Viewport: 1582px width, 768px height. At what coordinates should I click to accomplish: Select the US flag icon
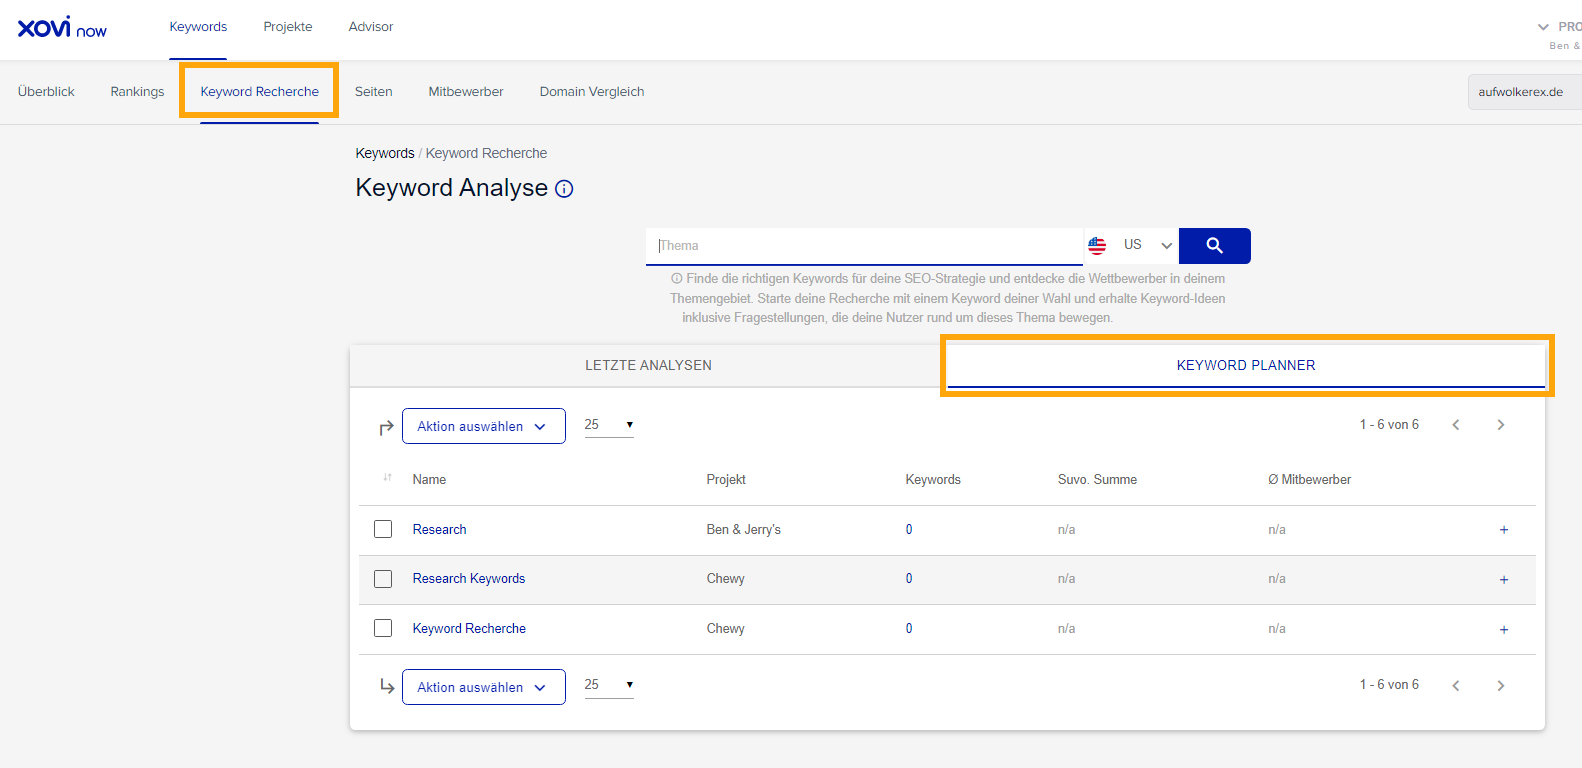click(x=1097, y=245)
